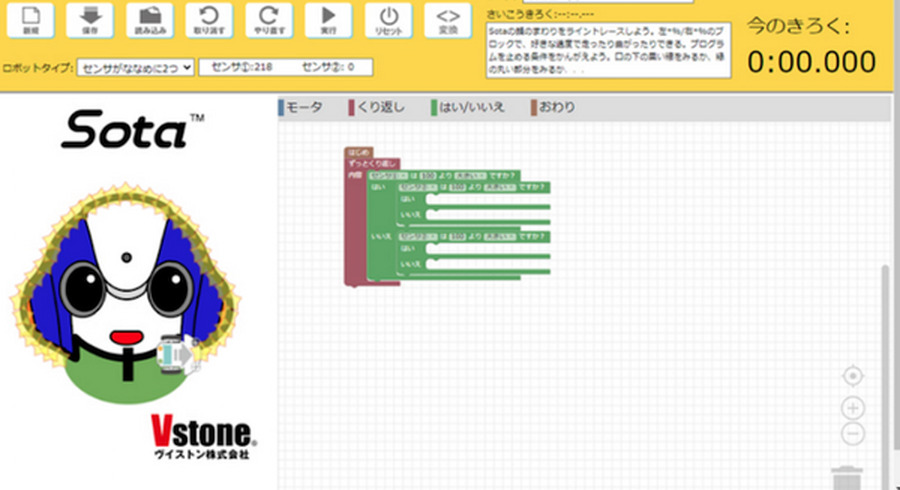Screen dimensions: 900x490
Task: Click the 変換 code conversion icon
Action: [x=449, y=20]
